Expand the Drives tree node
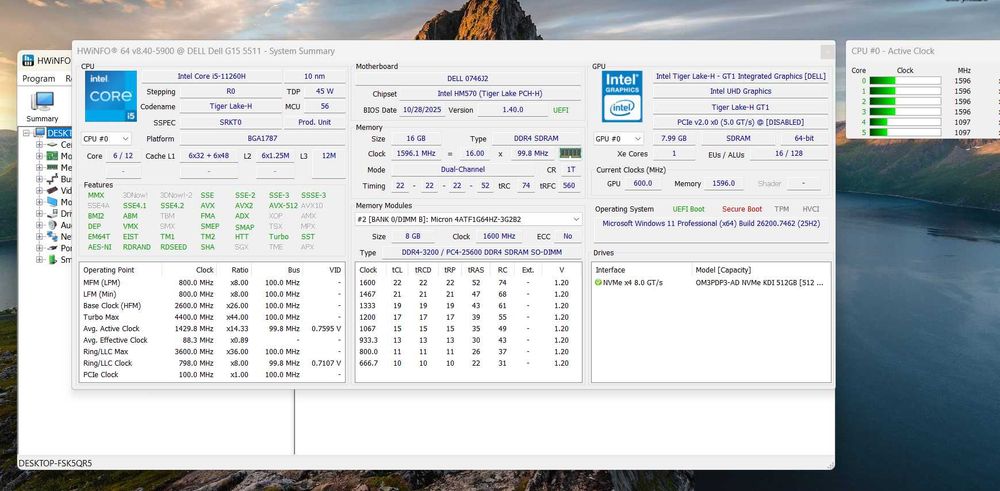The width and height of the screenshot is (1000, 491). (x=40, y=214)
